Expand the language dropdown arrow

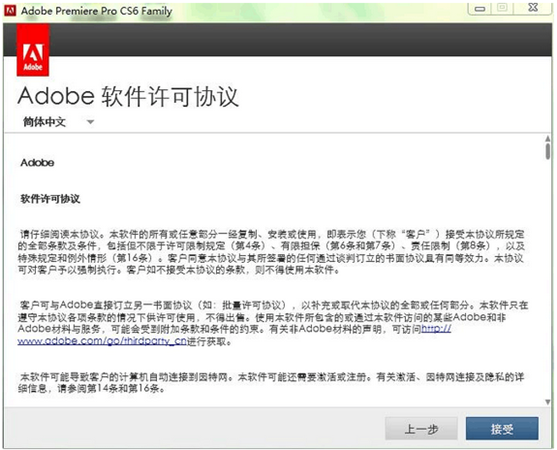pos(91,122)
